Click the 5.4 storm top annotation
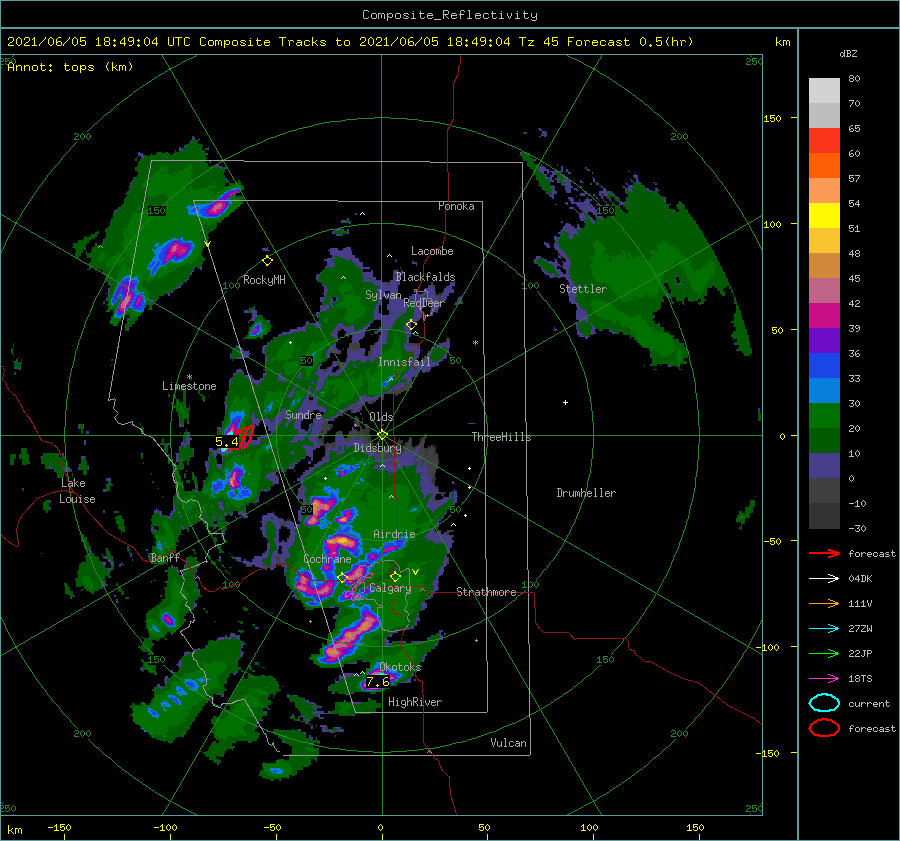Screen dimensions: 900x841 227,441
